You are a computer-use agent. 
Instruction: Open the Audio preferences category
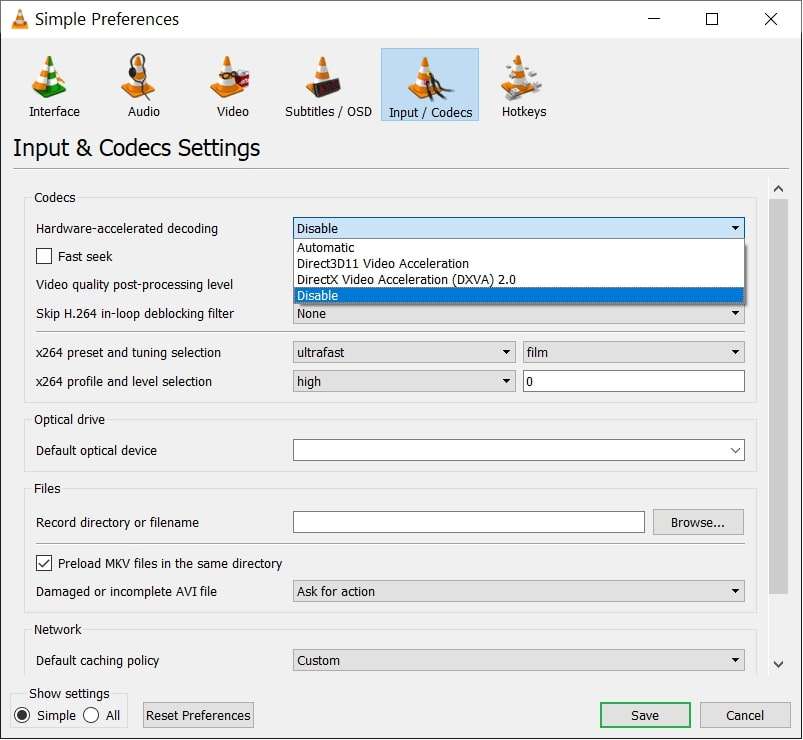[x=143, y=86]
